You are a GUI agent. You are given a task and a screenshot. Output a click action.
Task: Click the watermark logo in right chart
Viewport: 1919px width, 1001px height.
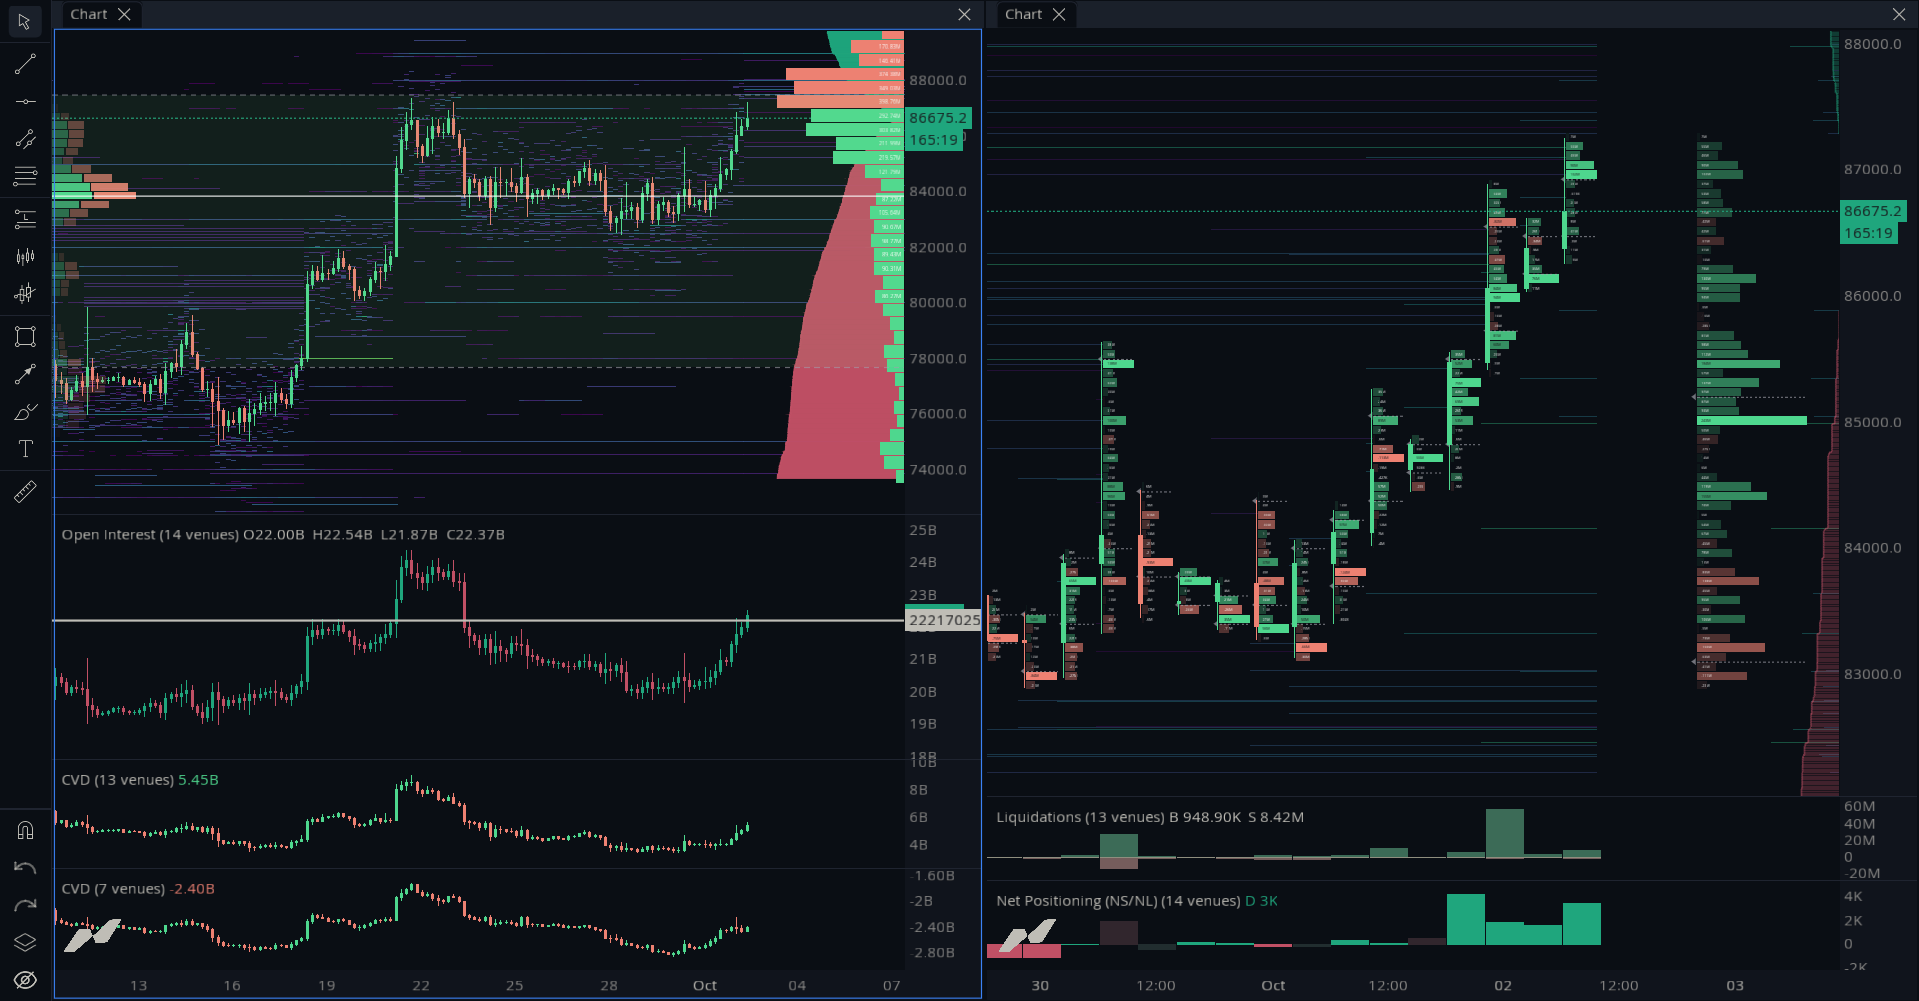[x=1028, y=936]
